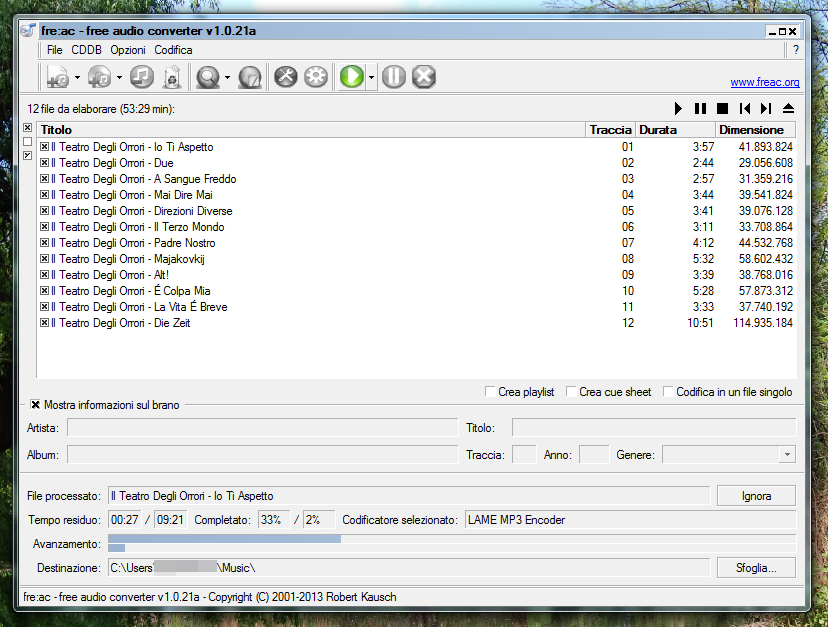The height and width of the screenshot is (627, 828).
Task: Click the CDDB query magnifier icon
Action: coord(208,77)
